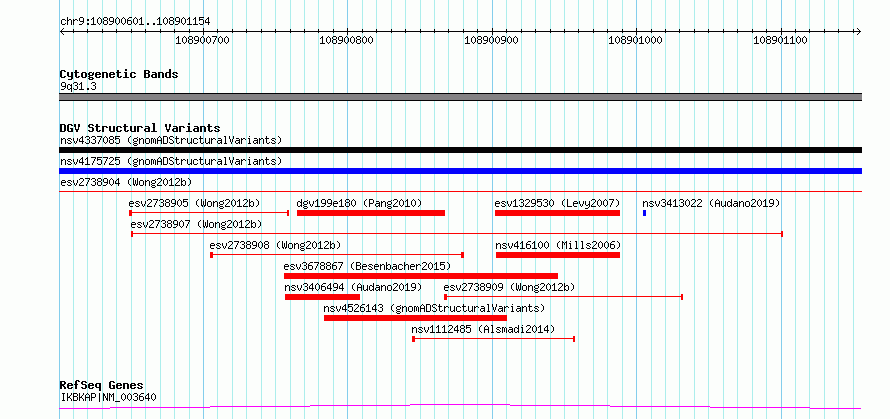Select esv2738908 (Wong2012b) label
890x419 pixels.
point(275,245)
